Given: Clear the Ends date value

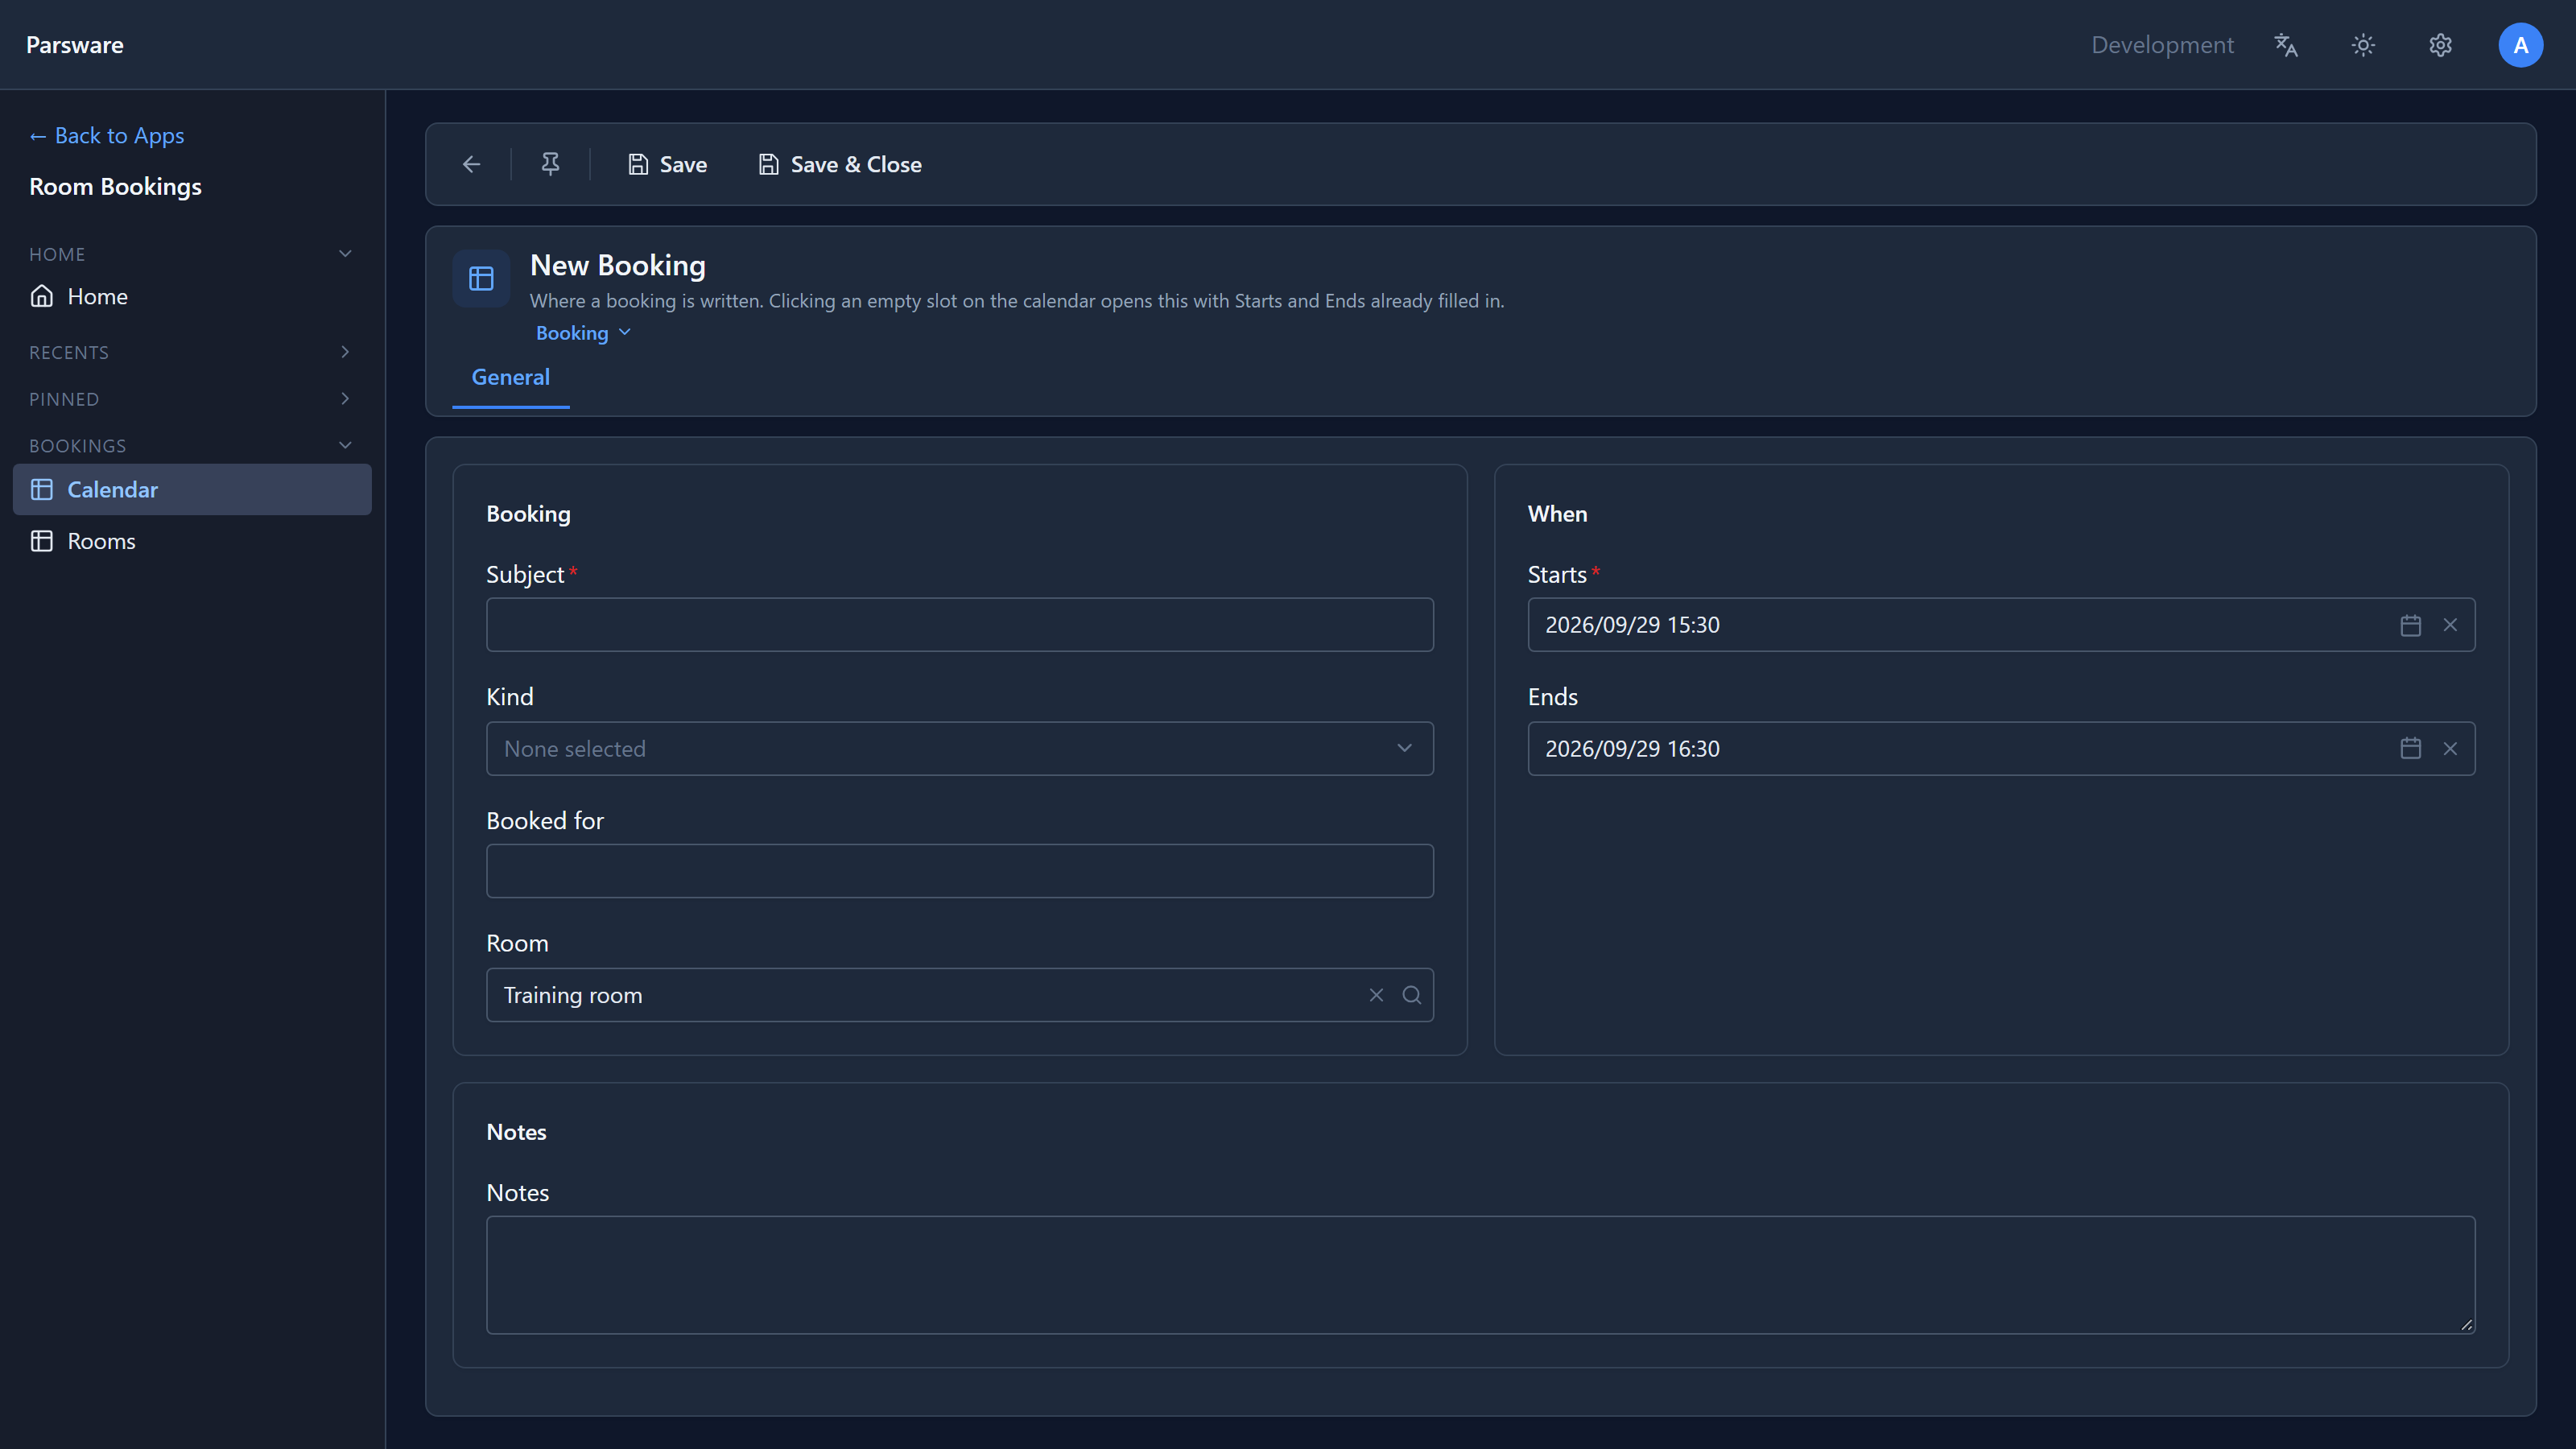Looking at the screenshot, I should (2450, 748).
